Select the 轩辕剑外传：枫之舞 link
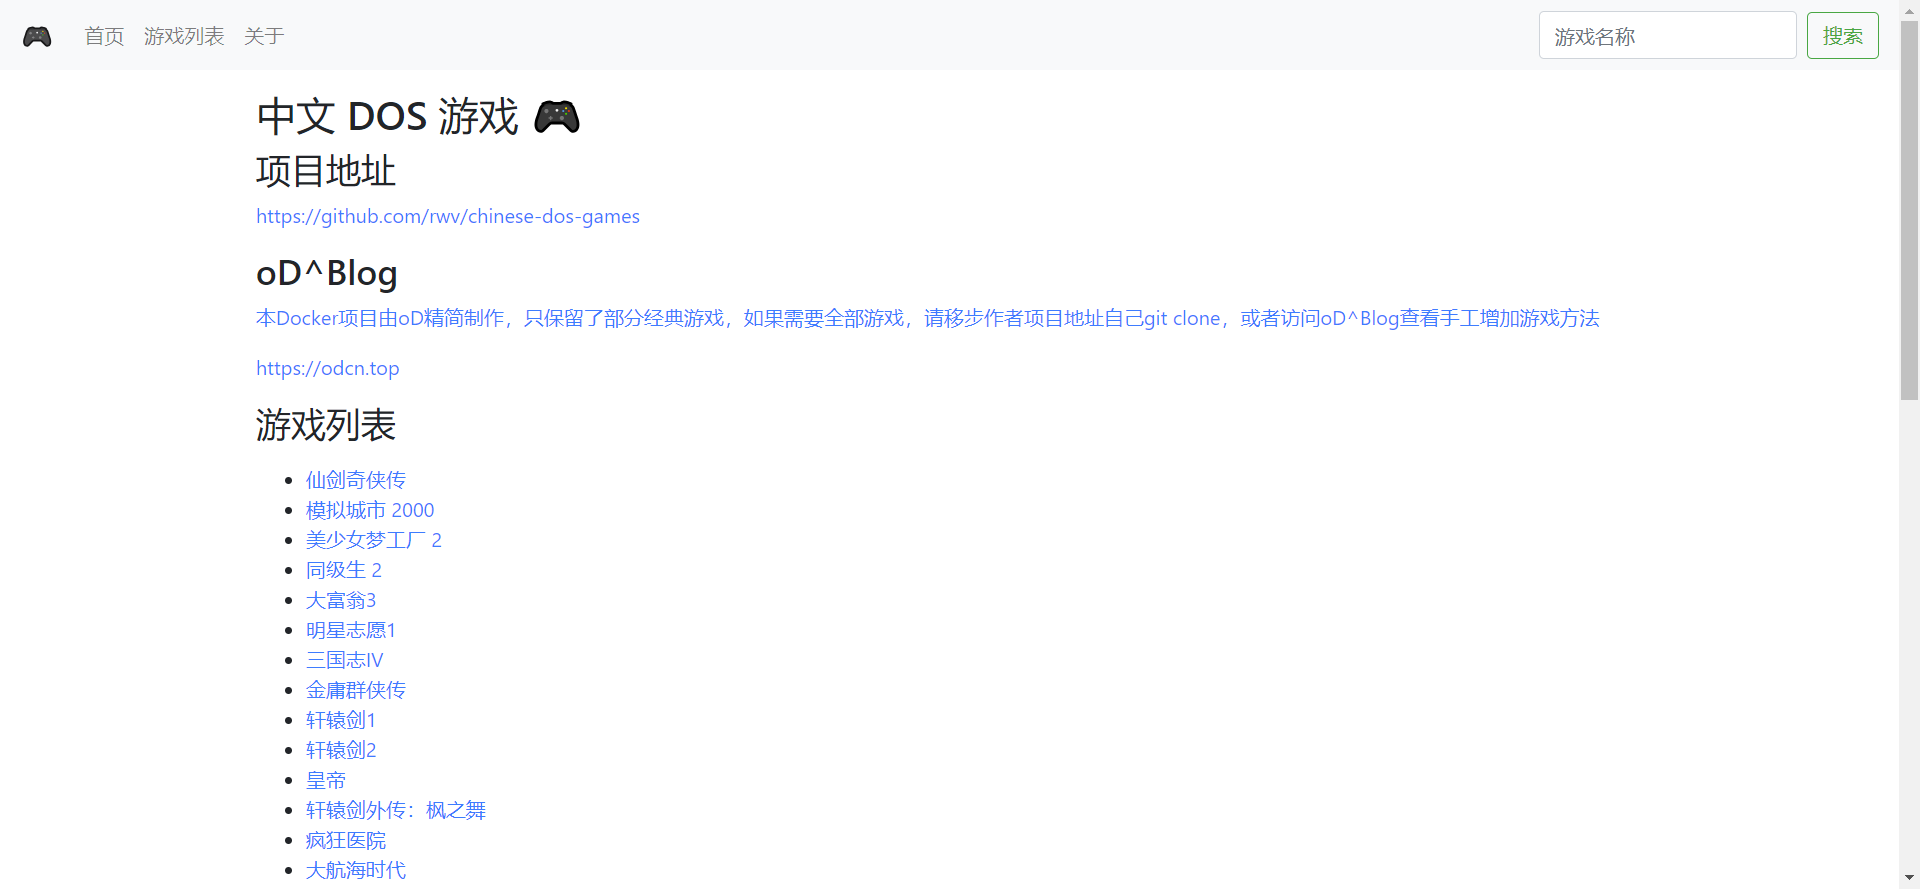 click(395, 810)
